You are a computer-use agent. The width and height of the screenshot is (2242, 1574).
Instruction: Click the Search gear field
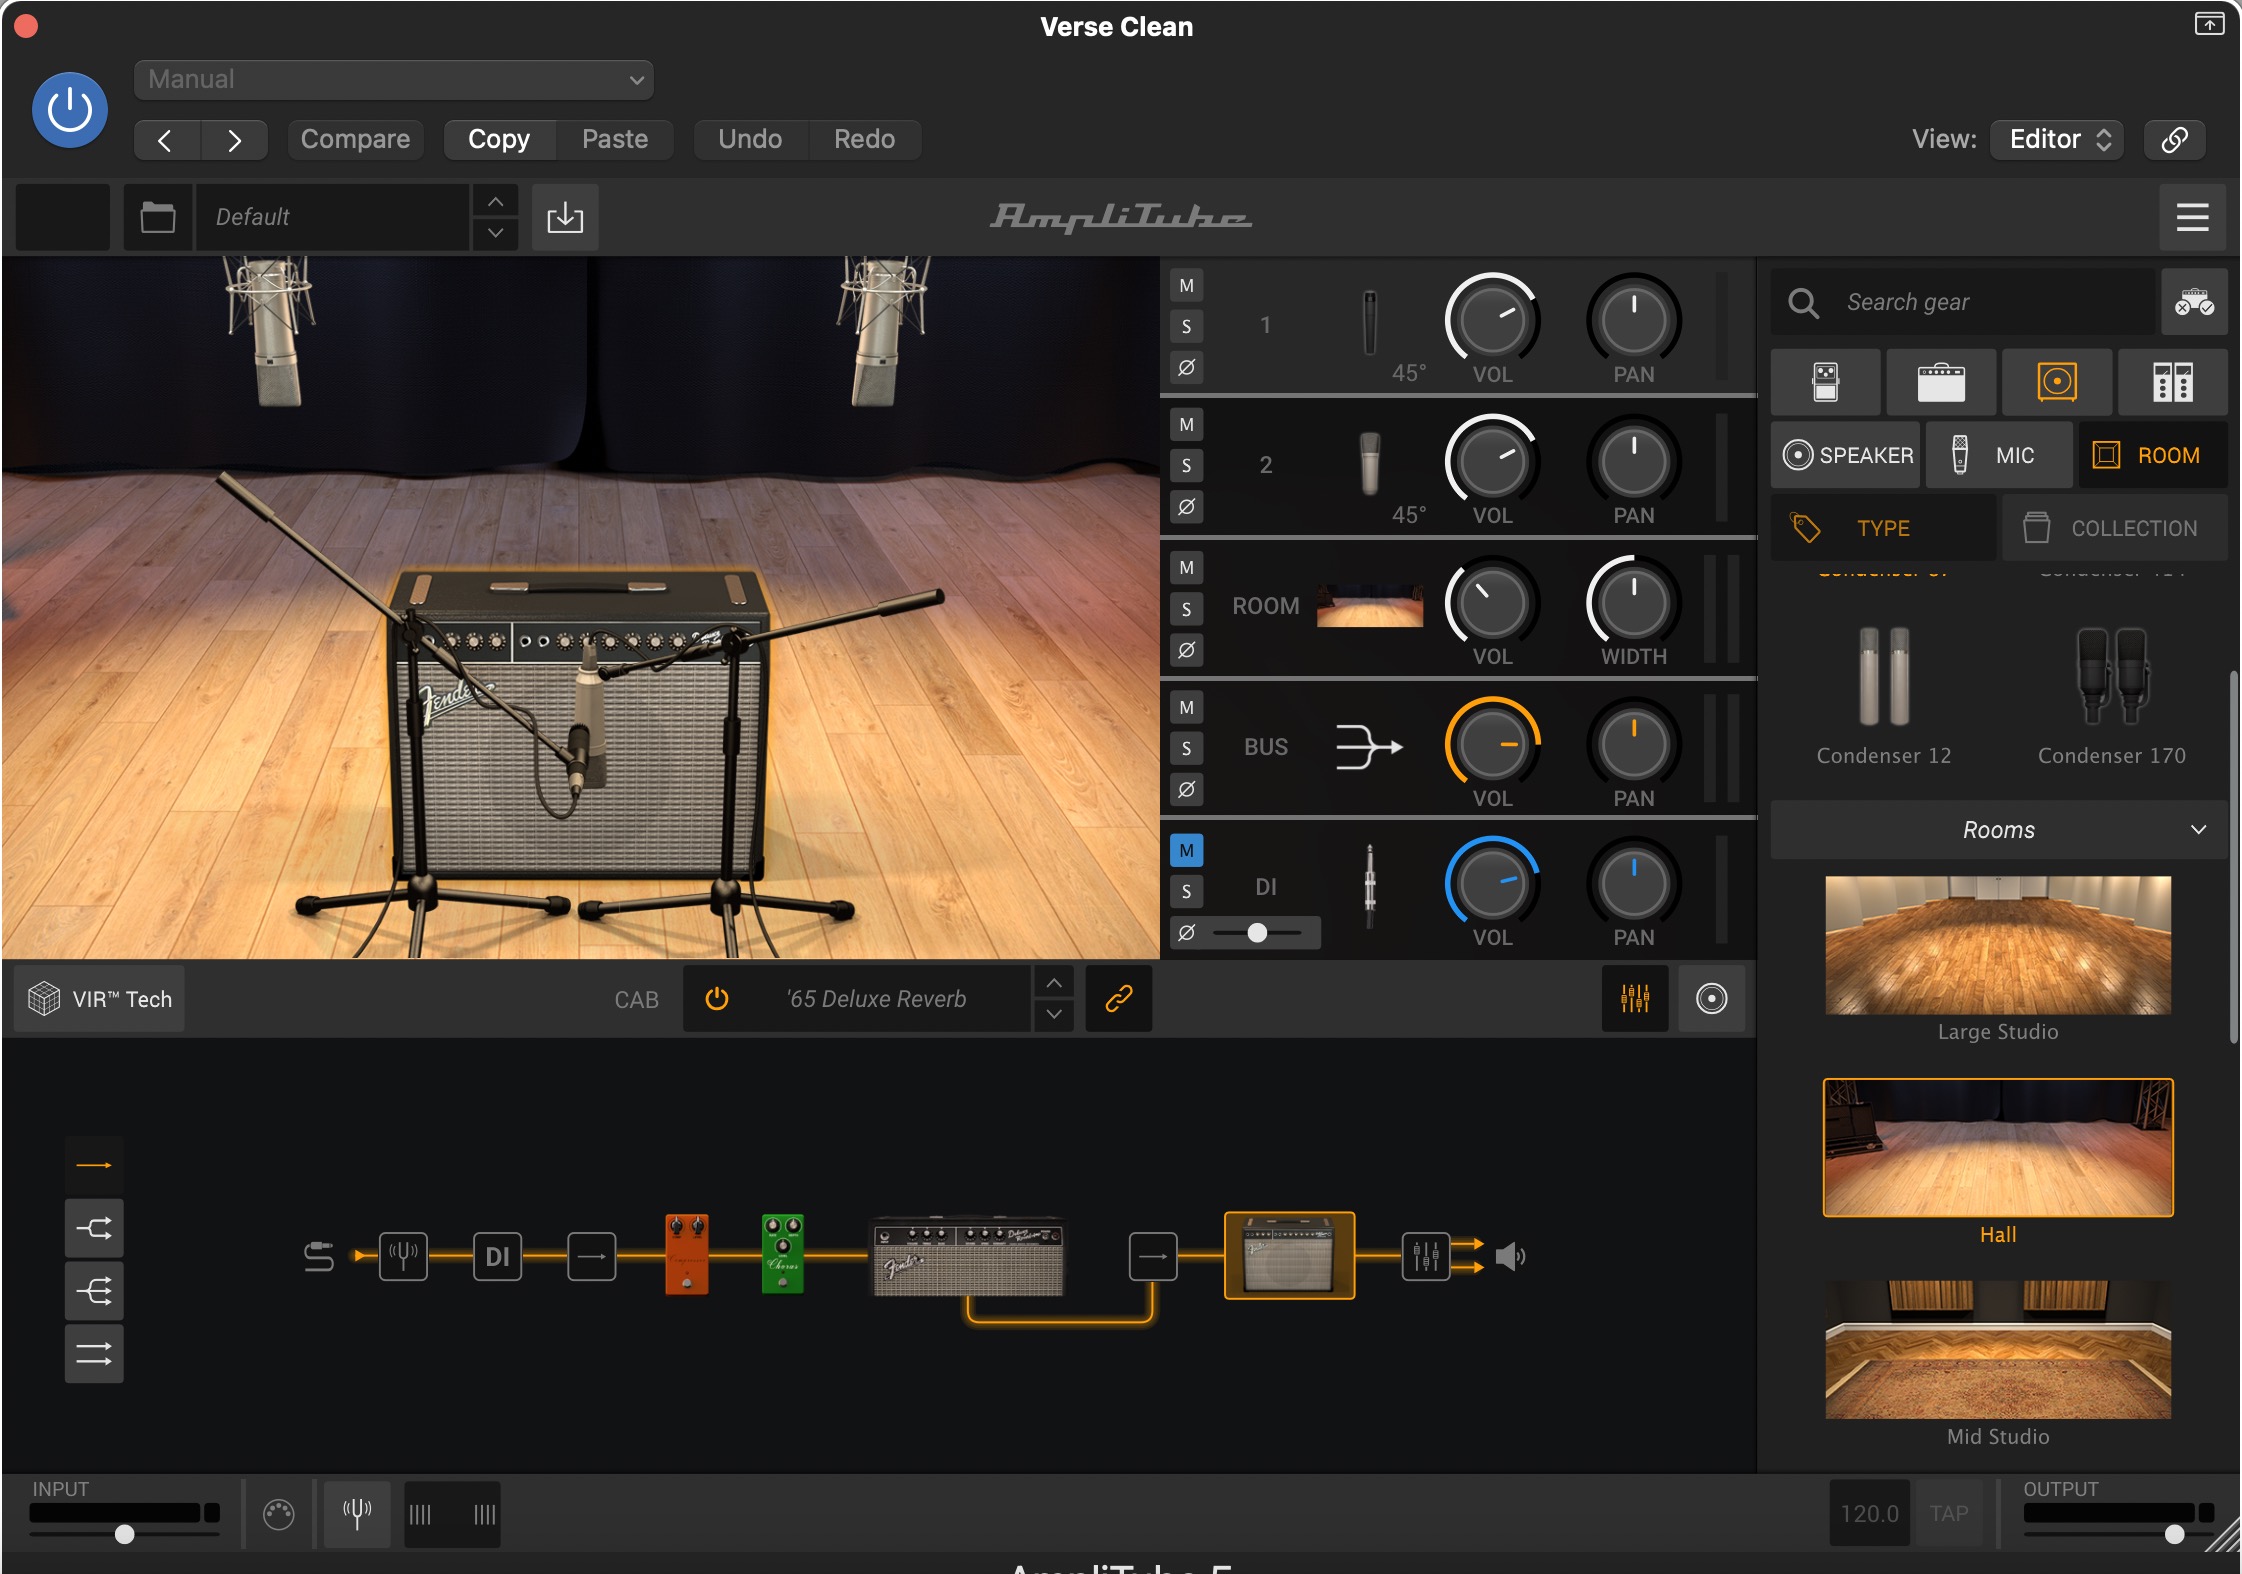pos(1965,302)
